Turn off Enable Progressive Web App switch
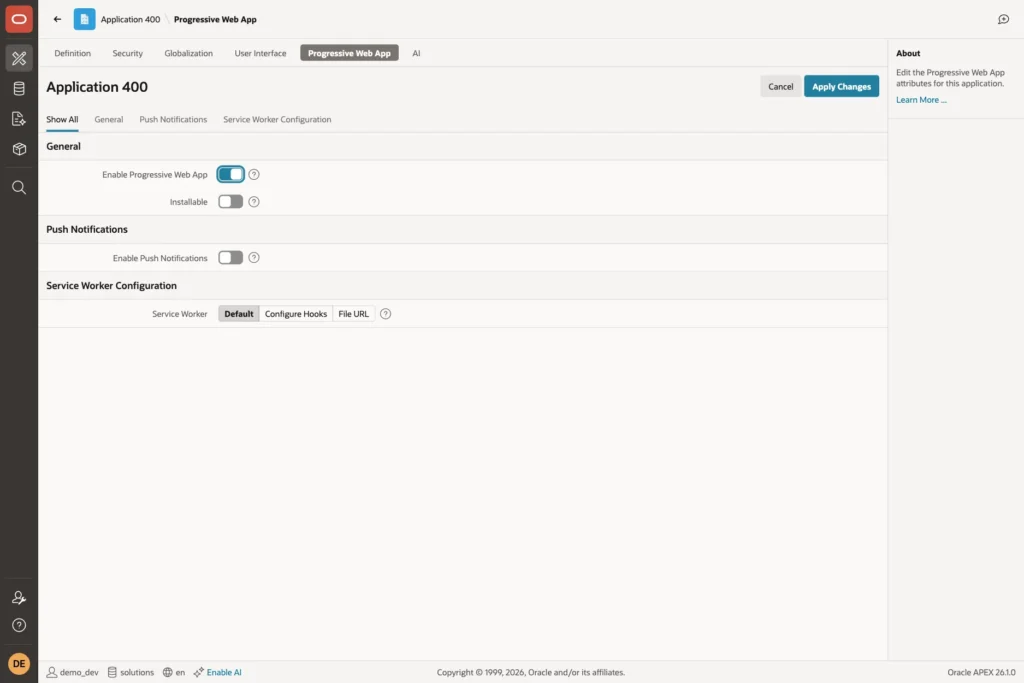The image size is (1024, 683). (x=231, y=174)
